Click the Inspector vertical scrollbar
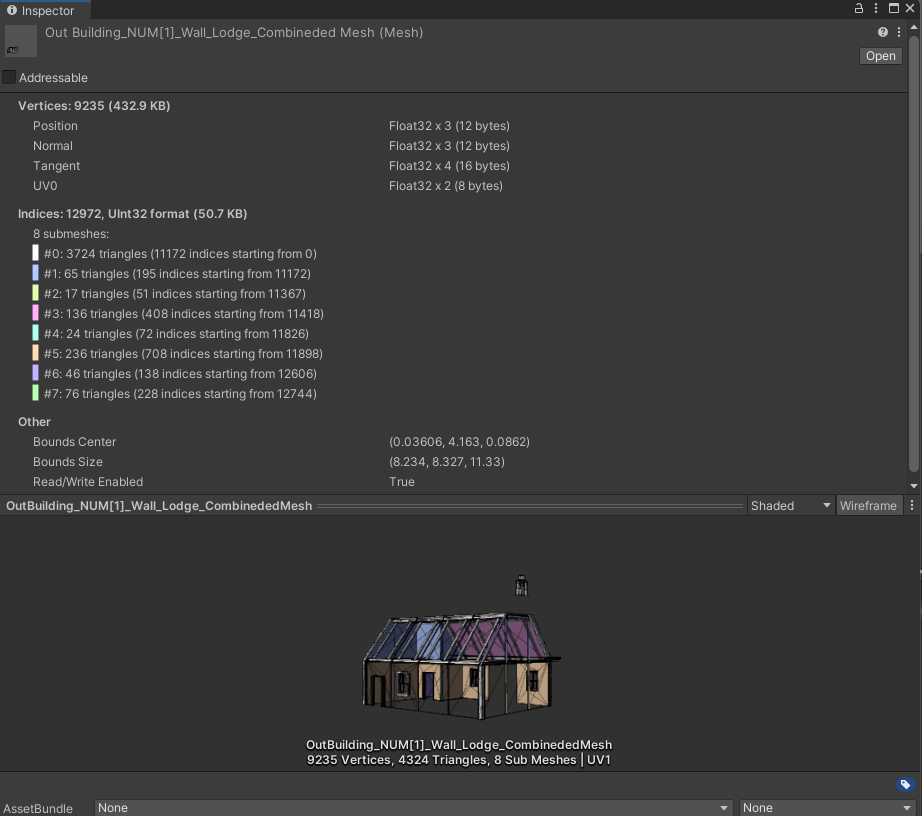Viewport: 922px width, 816px height. click(x=914, y=253)
